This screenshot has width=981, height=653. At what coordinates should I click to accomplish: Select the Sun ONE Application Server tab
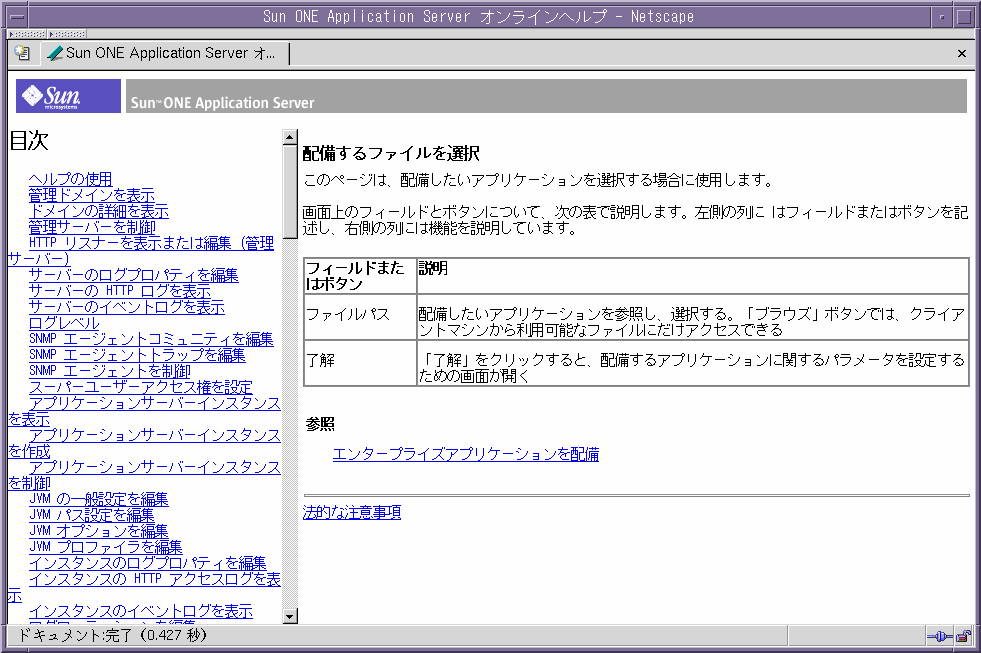pyautogui.click(x=165, y=54)
